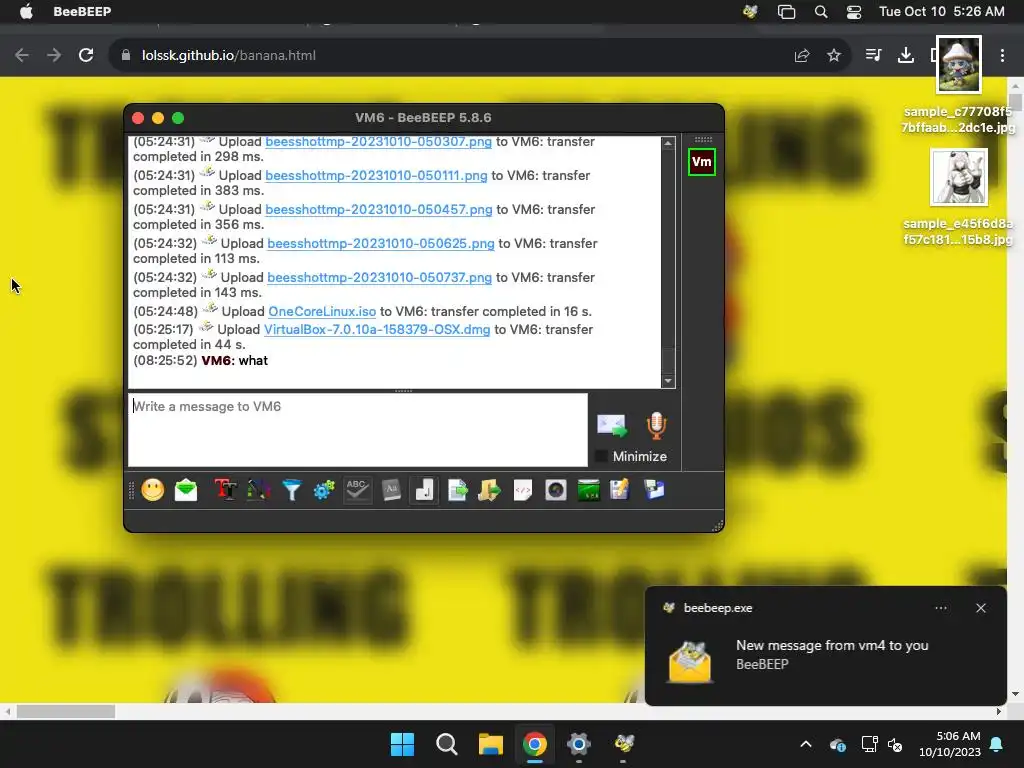Toggle the return-key send icon
The height and width of the screenshot is (768, 1024).
[x=424, y=490]
